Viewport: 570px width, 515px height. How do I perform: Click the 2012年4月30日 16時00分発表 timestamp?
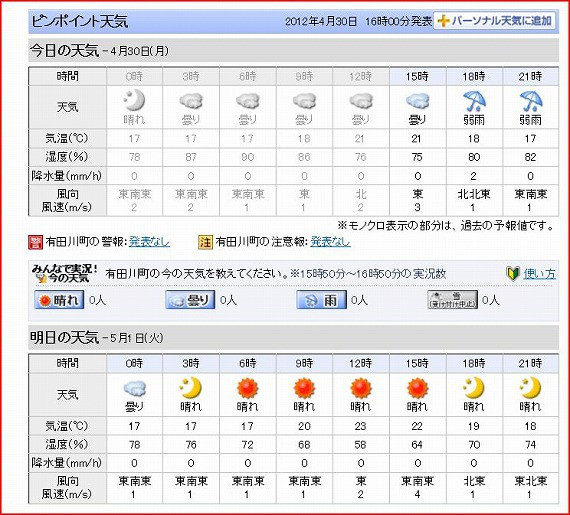tap(358, 21)
